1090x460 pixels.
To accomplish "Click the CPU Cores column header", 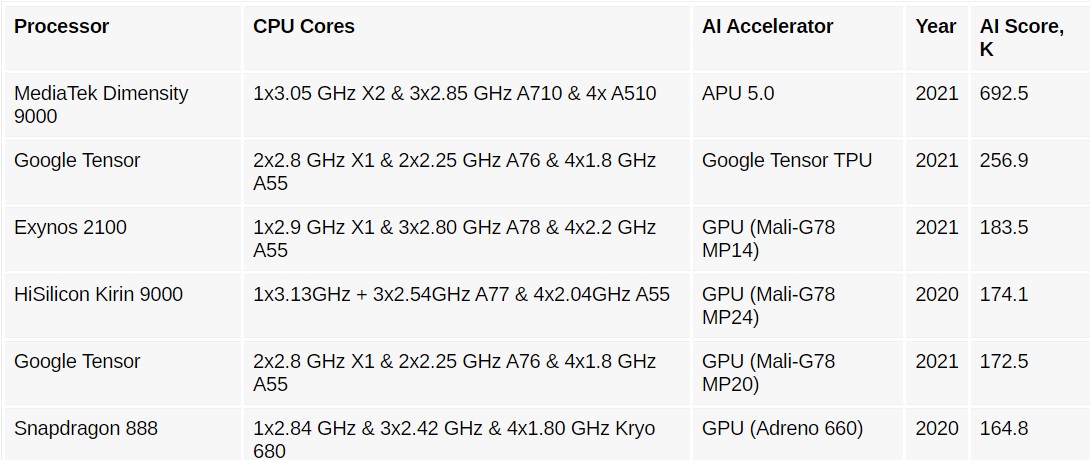I will tap(304, 27).
